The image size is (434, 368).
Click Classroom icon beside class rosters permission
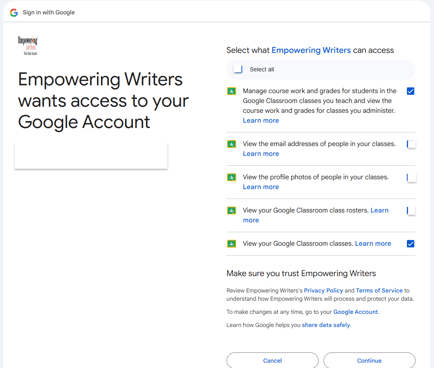click(x=231, y=210)
